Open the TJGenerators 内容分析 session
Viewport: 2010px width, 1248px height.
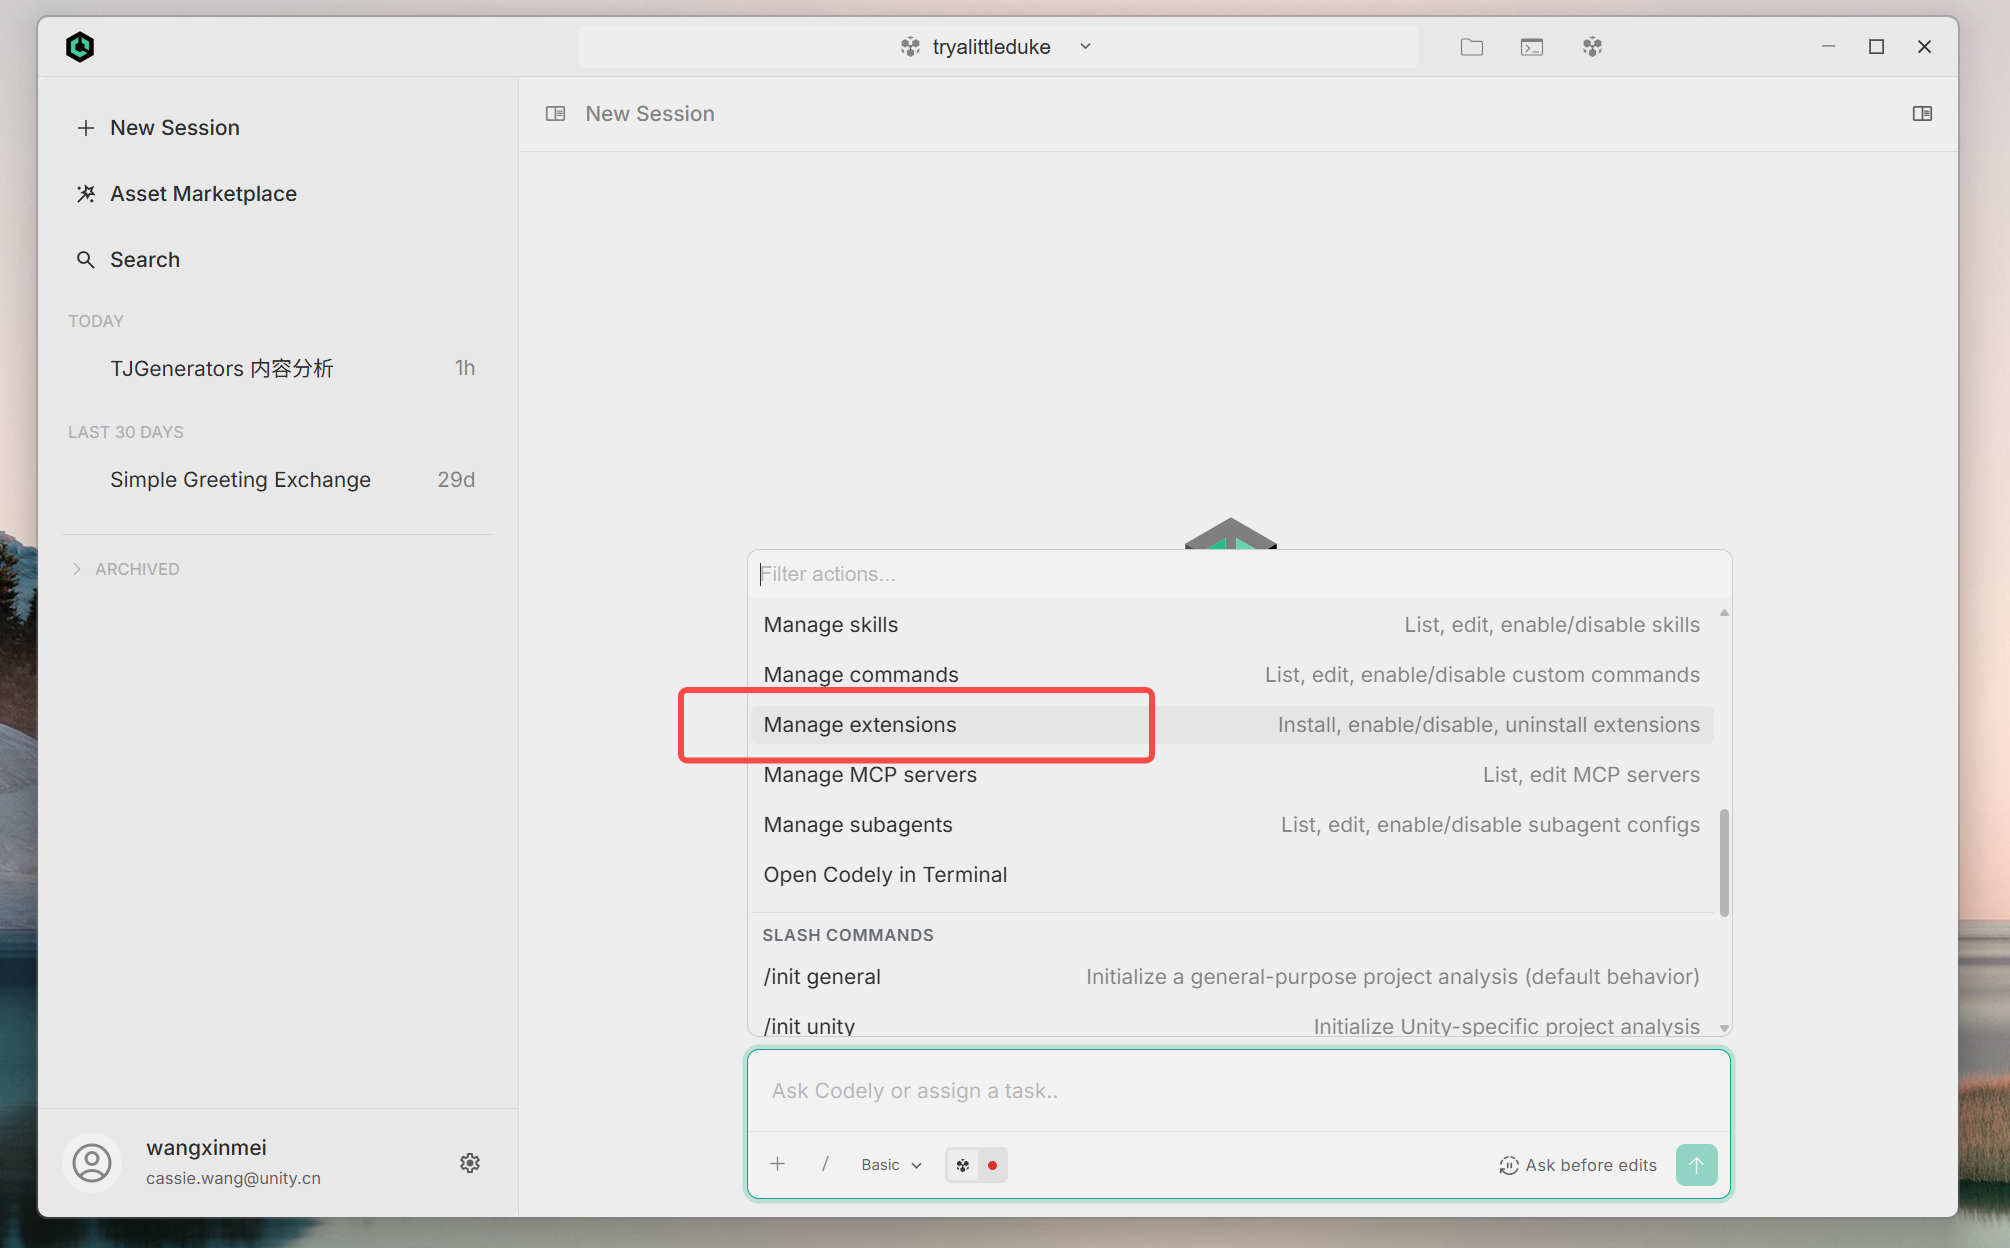tap(278, 368)
